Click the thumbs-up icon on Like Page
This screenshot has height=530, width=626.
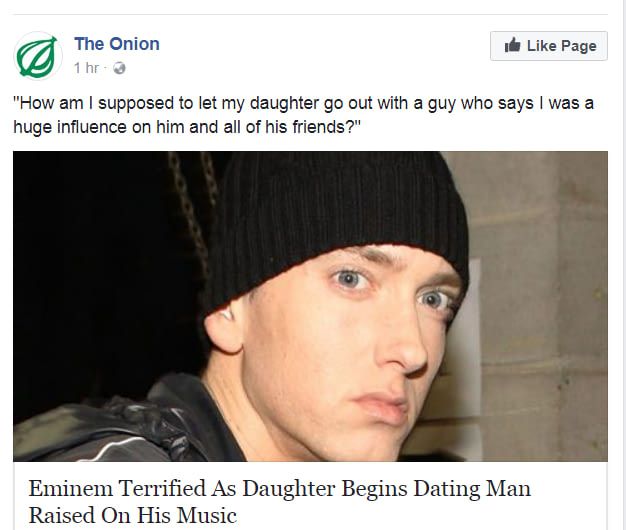coord(512,45)
